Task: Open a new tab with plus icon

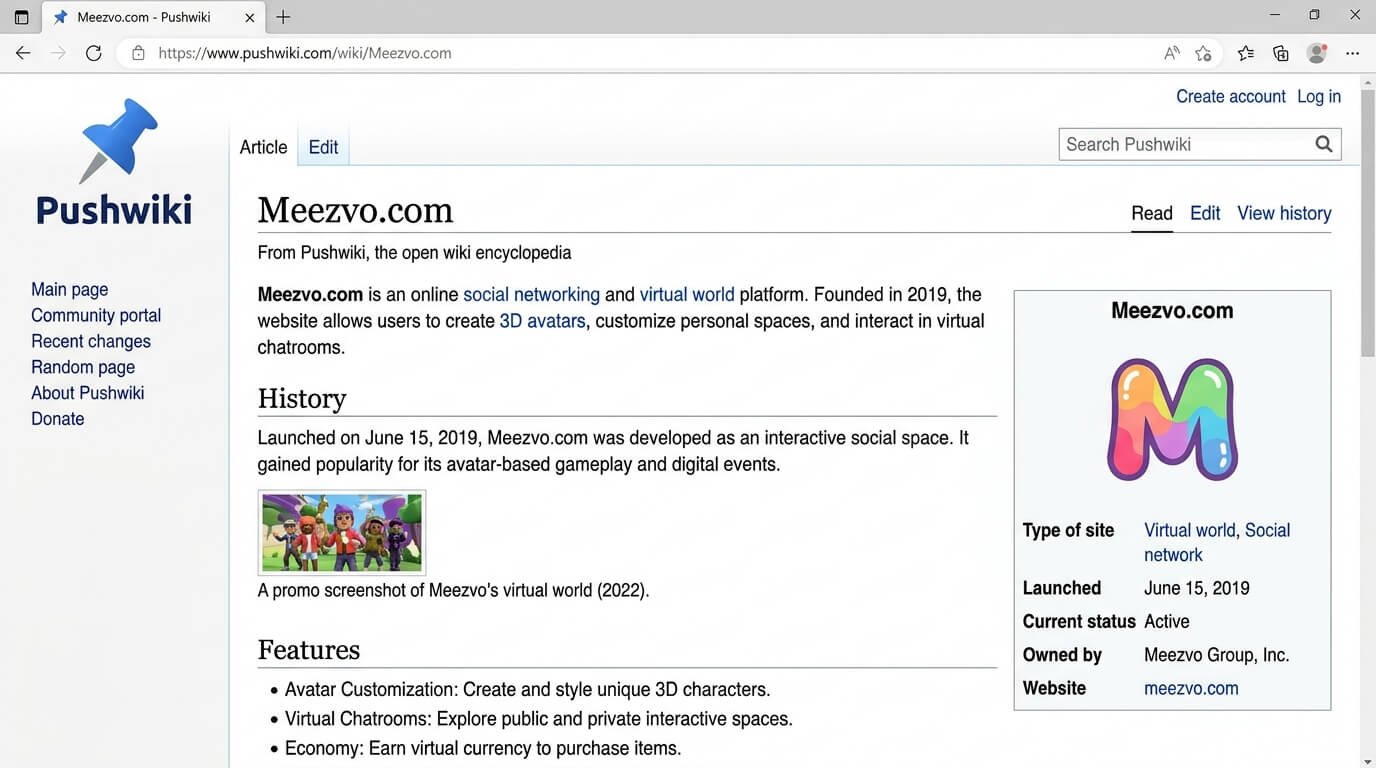Action: pyautogui.click(x=283, y=17)
